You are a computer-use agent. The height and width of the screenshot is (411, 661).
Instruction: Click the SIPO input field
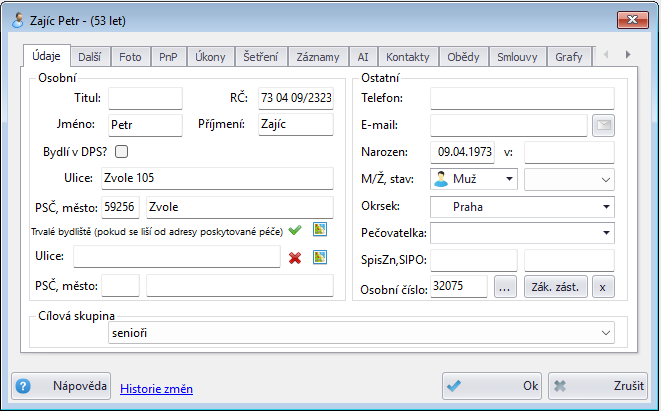(x=569, y=260)
